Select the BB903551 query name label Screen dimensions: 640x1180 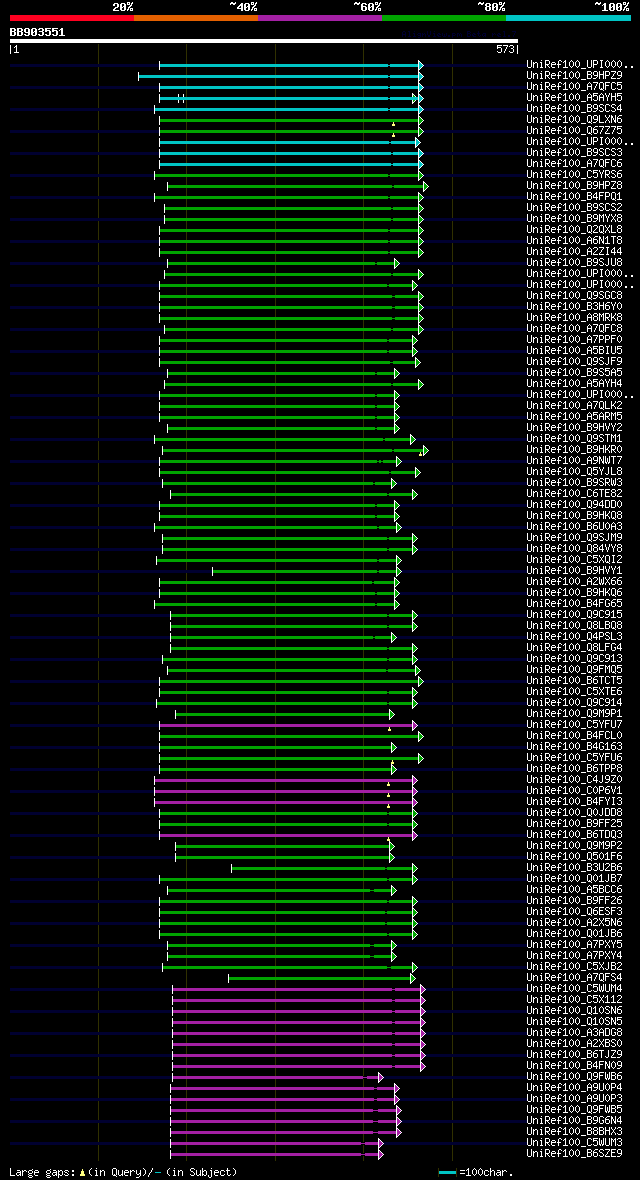pyautogui.click(x=37, y=32)
